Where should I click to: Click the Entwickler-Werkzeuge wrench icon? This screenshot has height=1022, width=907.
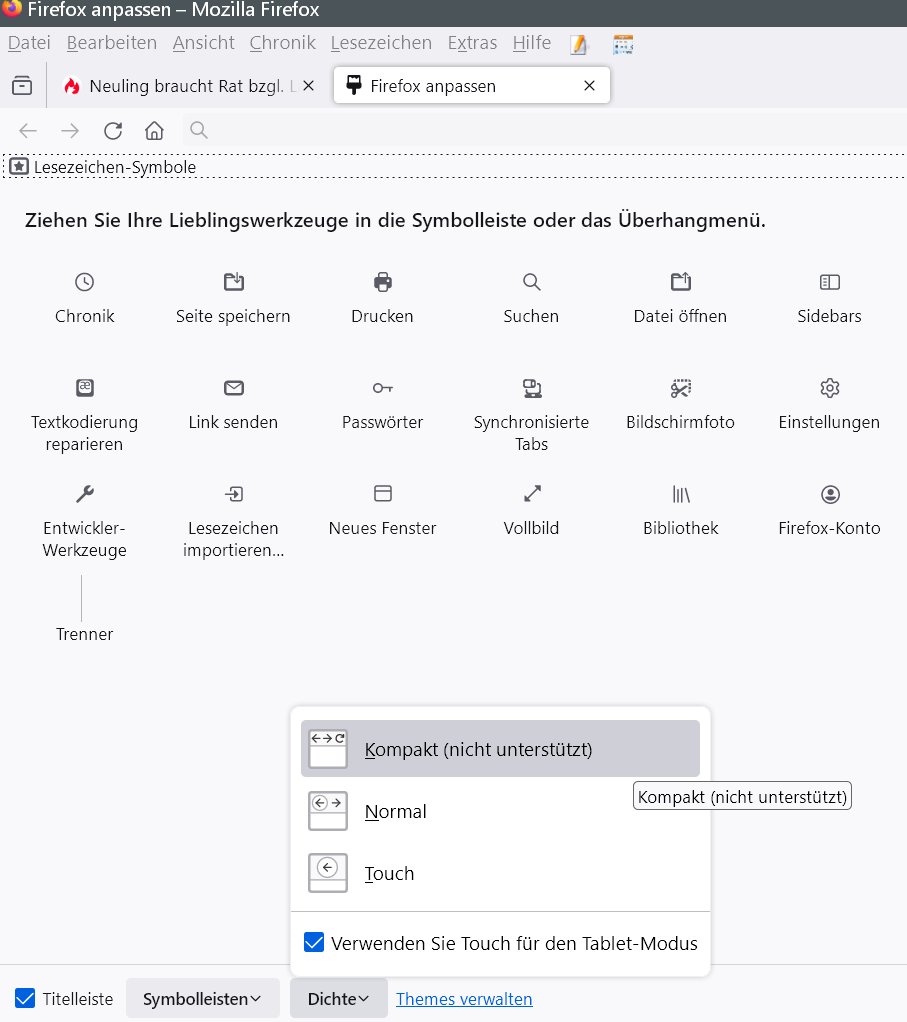tap(85, 494)
